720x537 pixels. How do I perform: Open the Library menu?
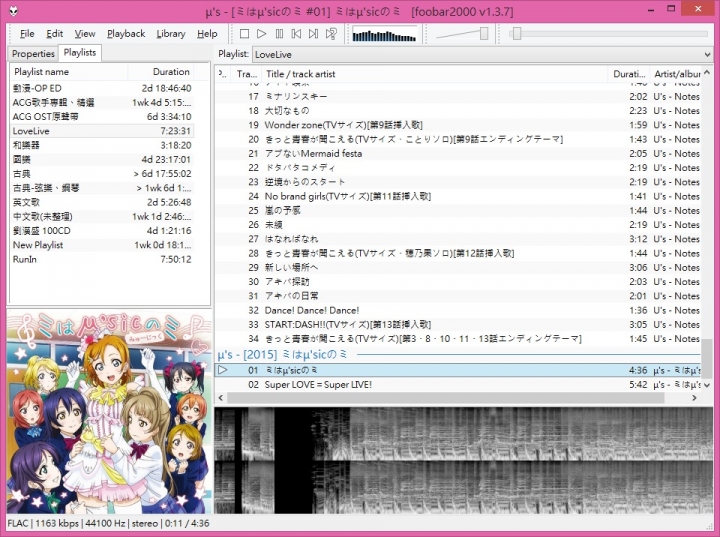(x=171, y=34)
